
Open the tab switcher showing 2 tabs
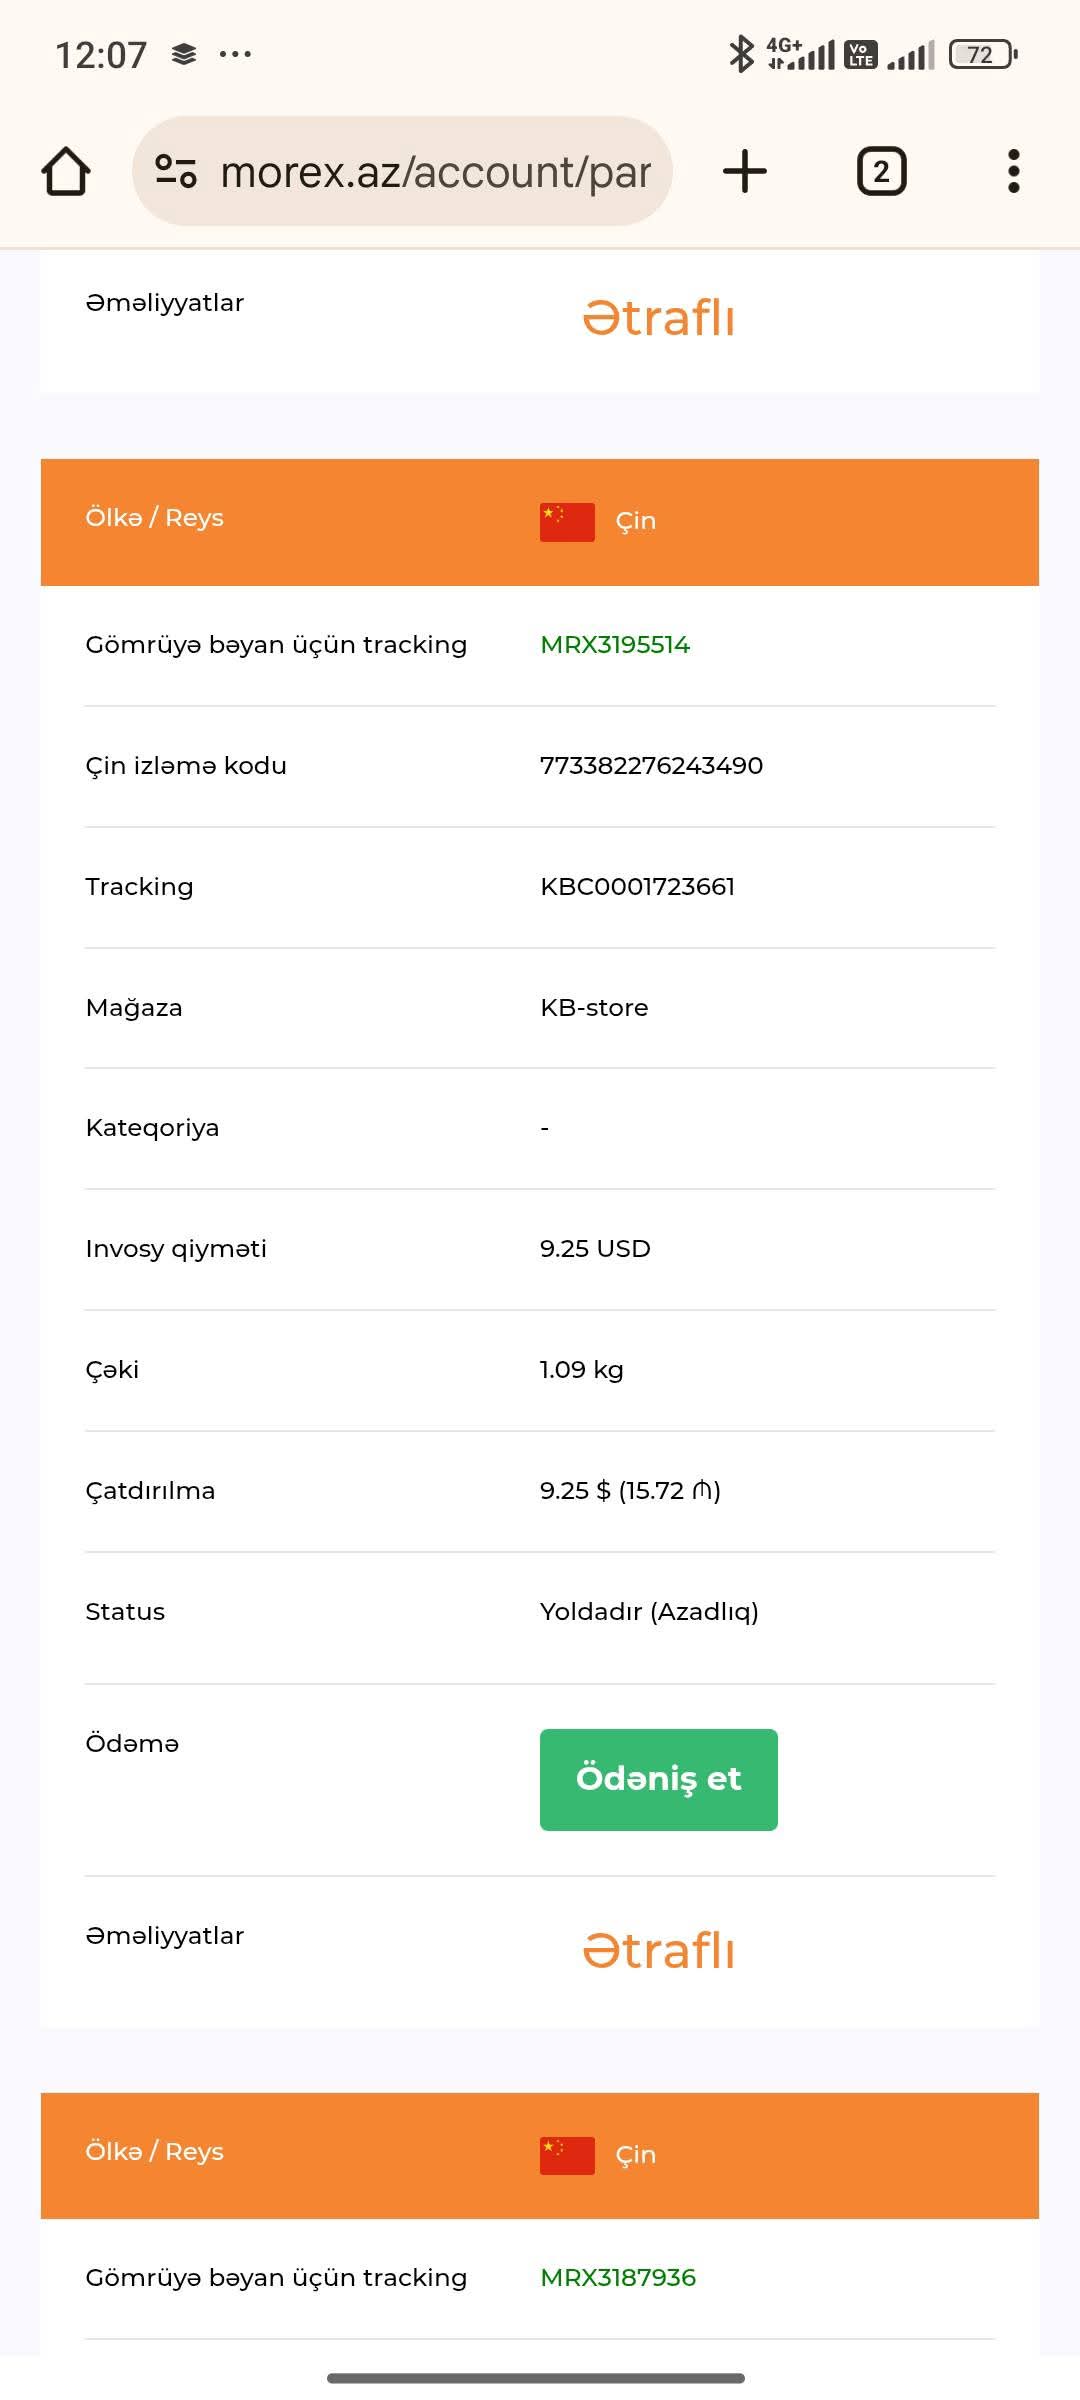(x=881, y=171)
